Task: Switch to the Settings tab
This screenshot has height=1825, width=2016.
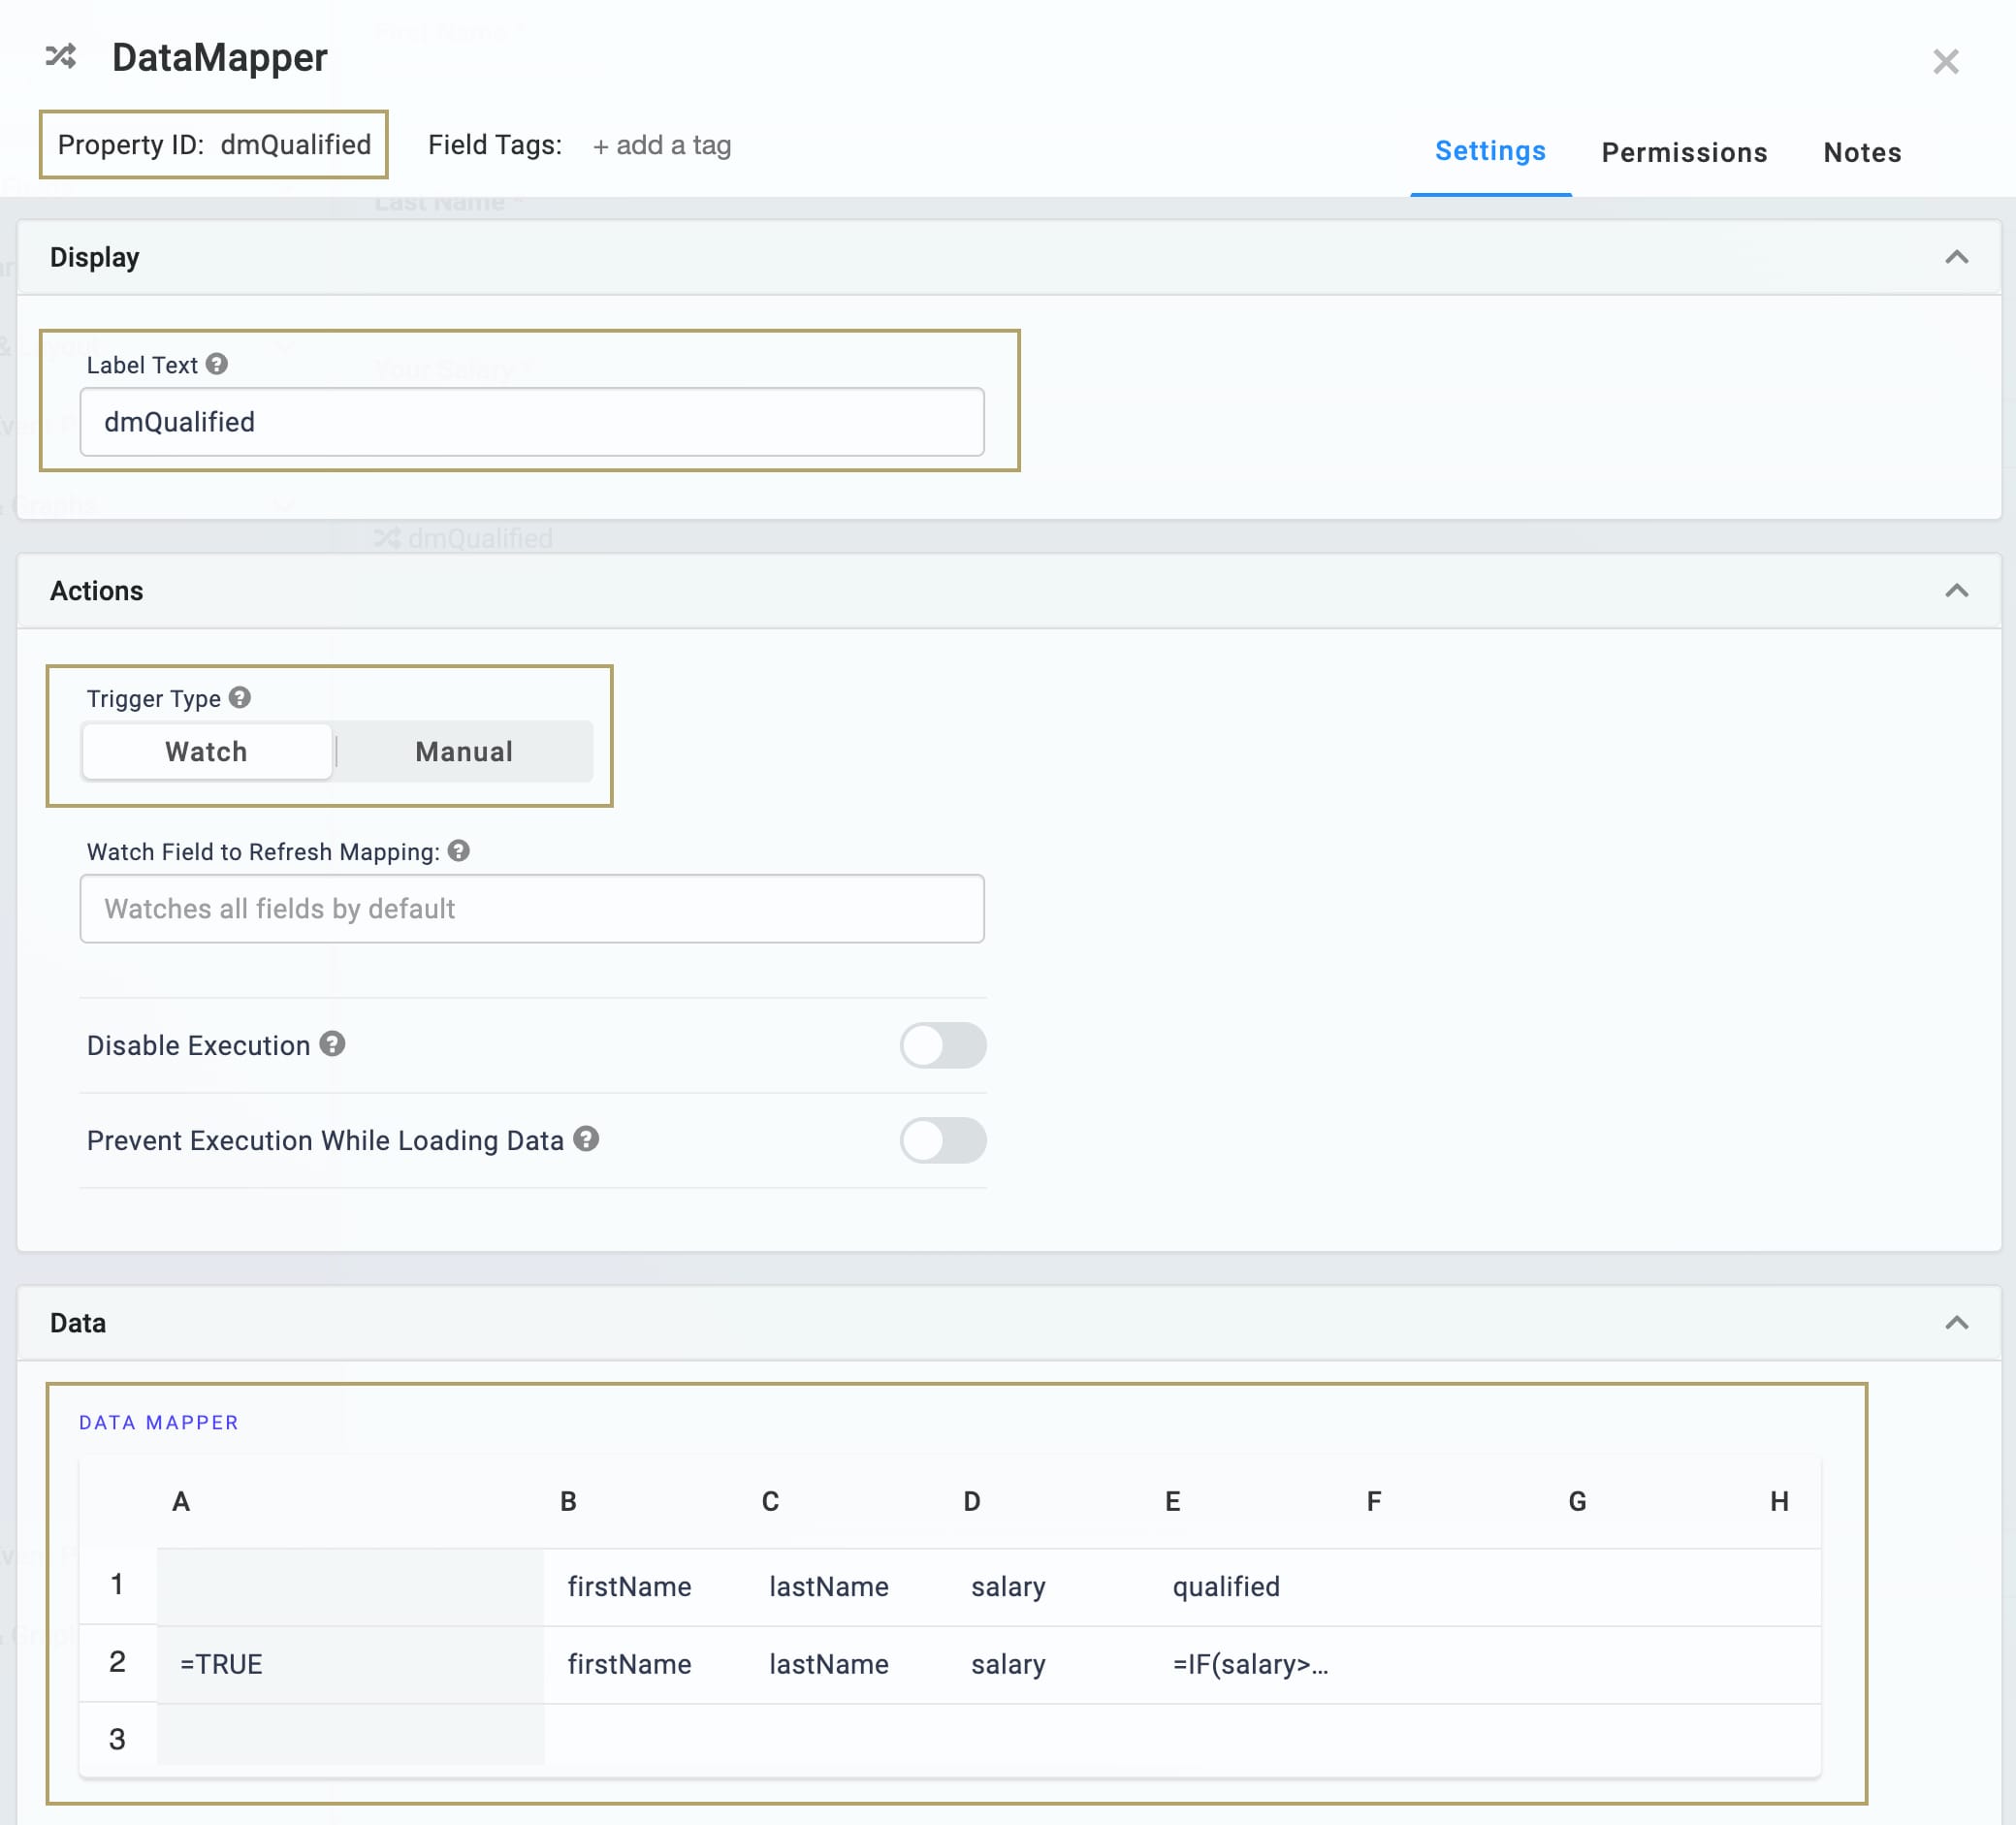Action: click(x=1490, y=151)
